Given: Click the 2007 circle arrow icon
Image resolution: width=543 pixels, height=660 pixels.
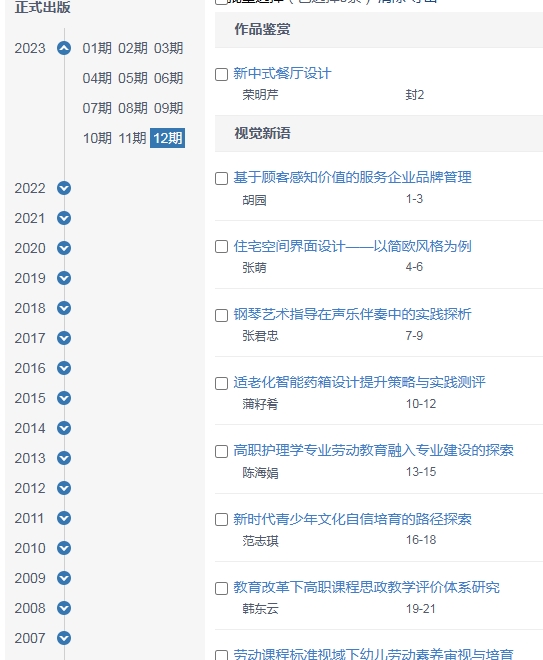Looking at the screenshot, I should coord(64,638).
